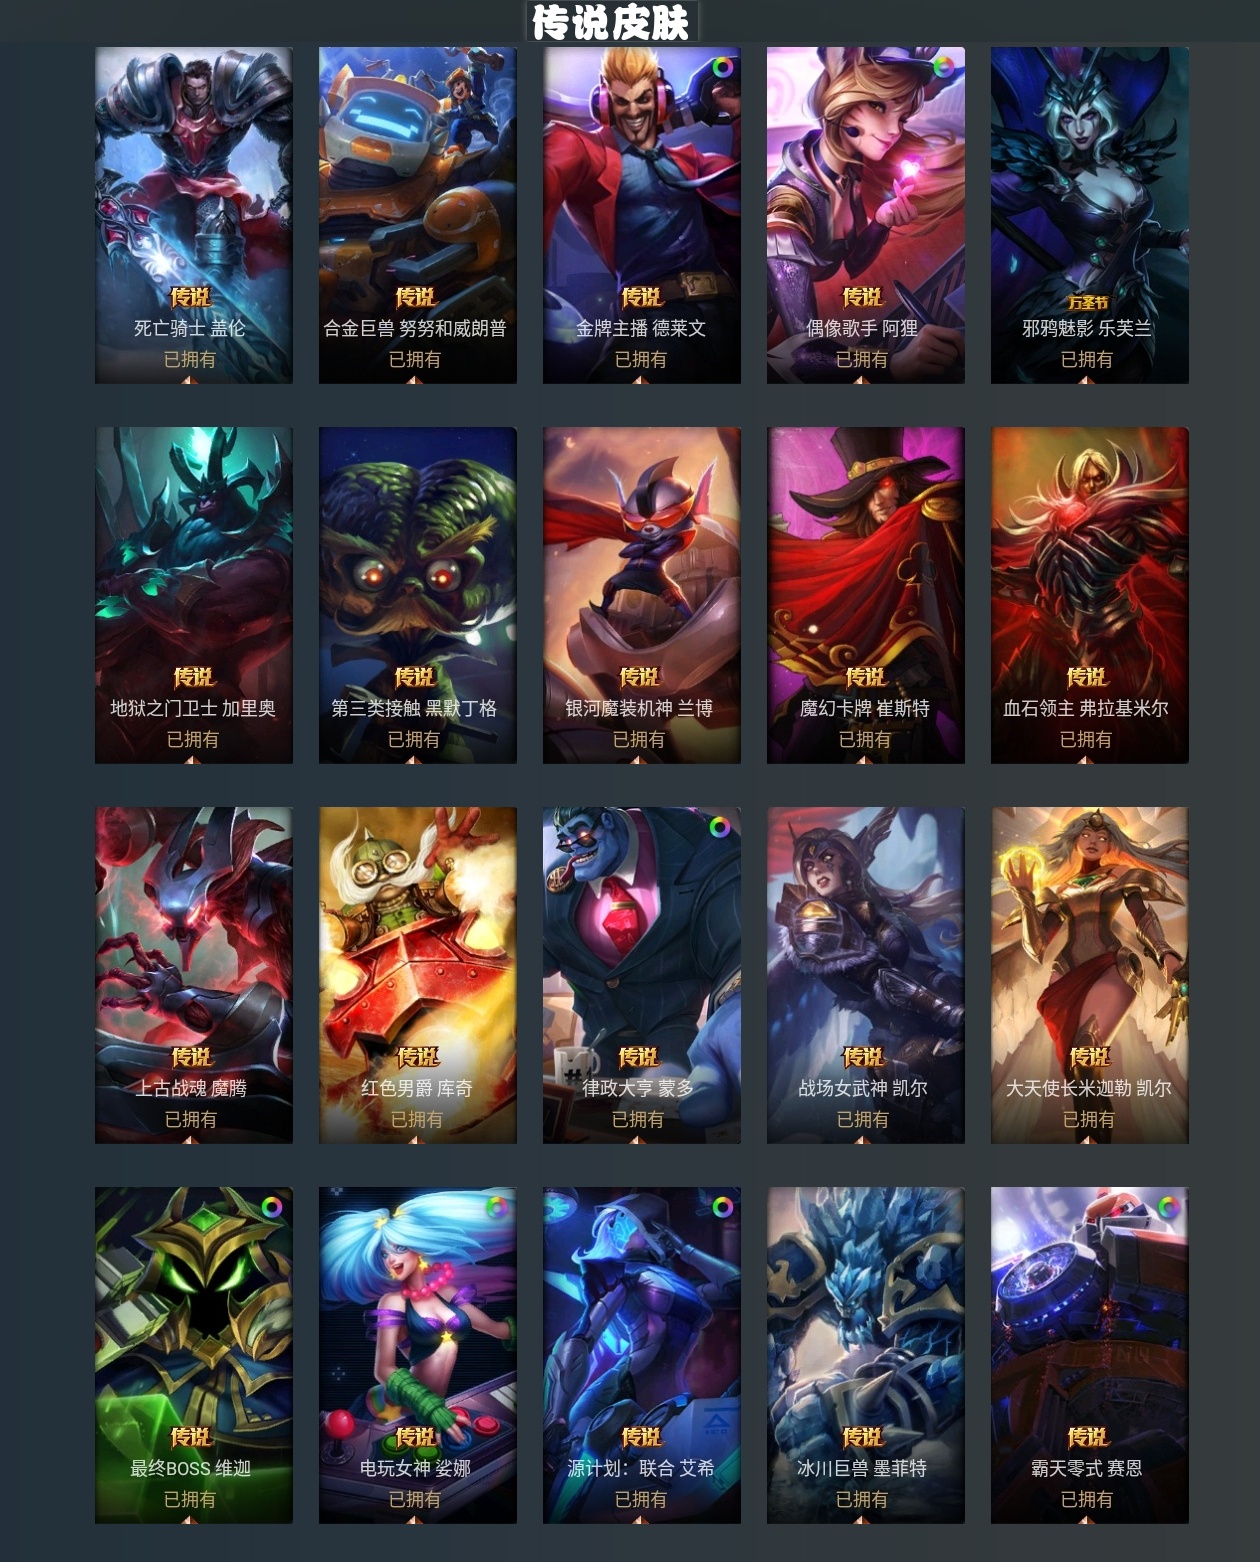
Task: Click 已拥有 label on 魔幻卡牌 崔斯特
Action: pyautogui.click(x=864, y=739)
